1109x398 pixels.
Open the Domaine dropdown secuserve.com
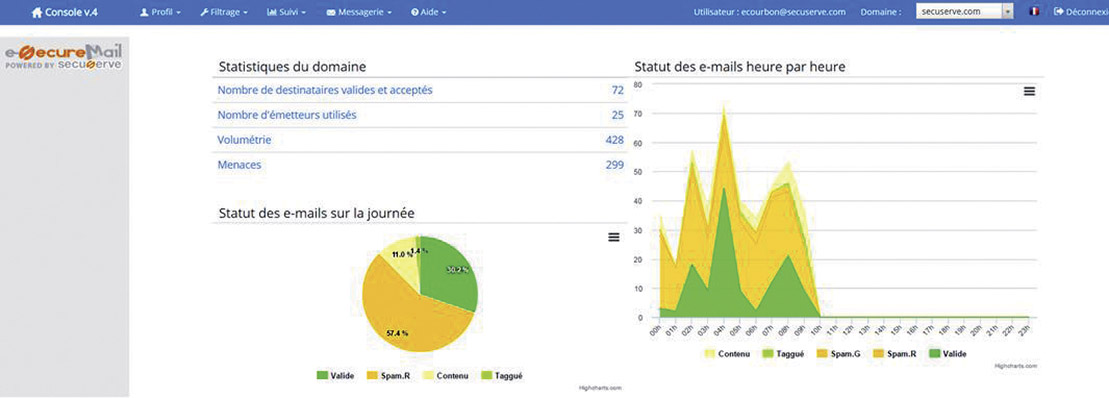[965, 12]
